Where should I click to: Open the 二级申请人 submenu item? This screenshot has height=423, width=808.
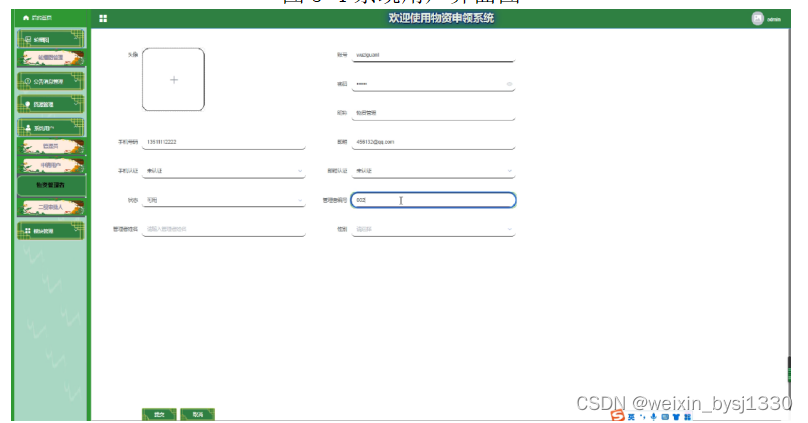coord(51,207)
